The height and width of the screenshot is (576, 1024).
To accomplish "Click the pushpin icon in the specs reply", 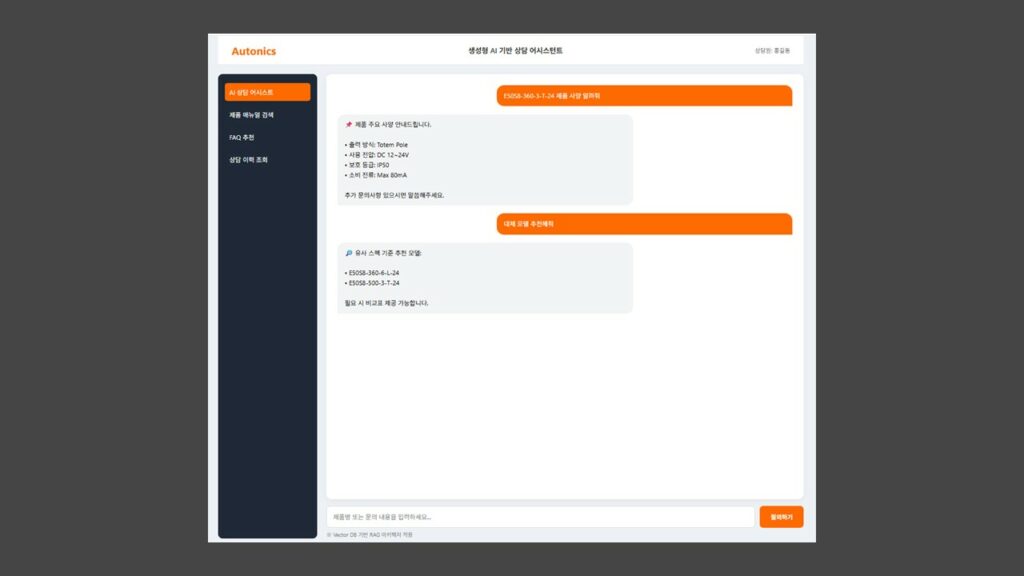I will pos(348,125).
